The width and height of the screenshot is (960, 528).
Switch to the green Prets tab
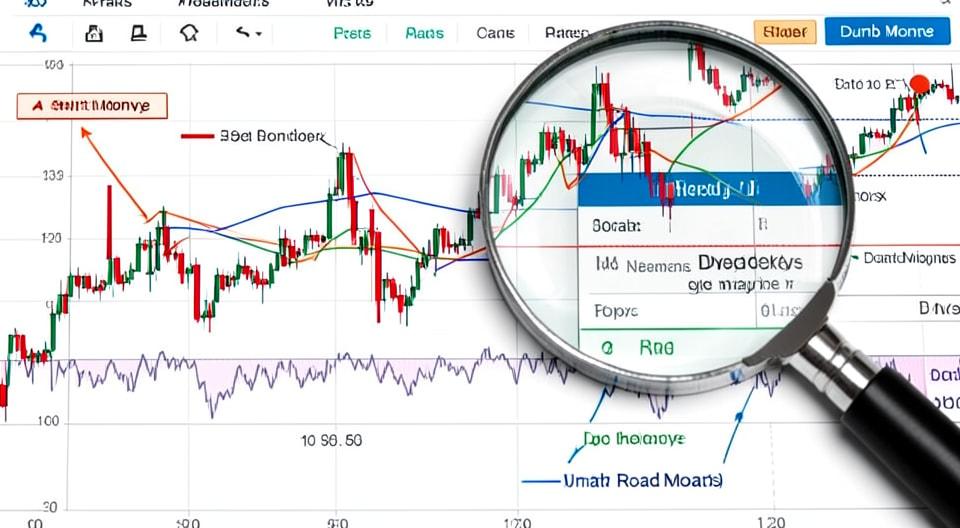[x=352, y=32]
